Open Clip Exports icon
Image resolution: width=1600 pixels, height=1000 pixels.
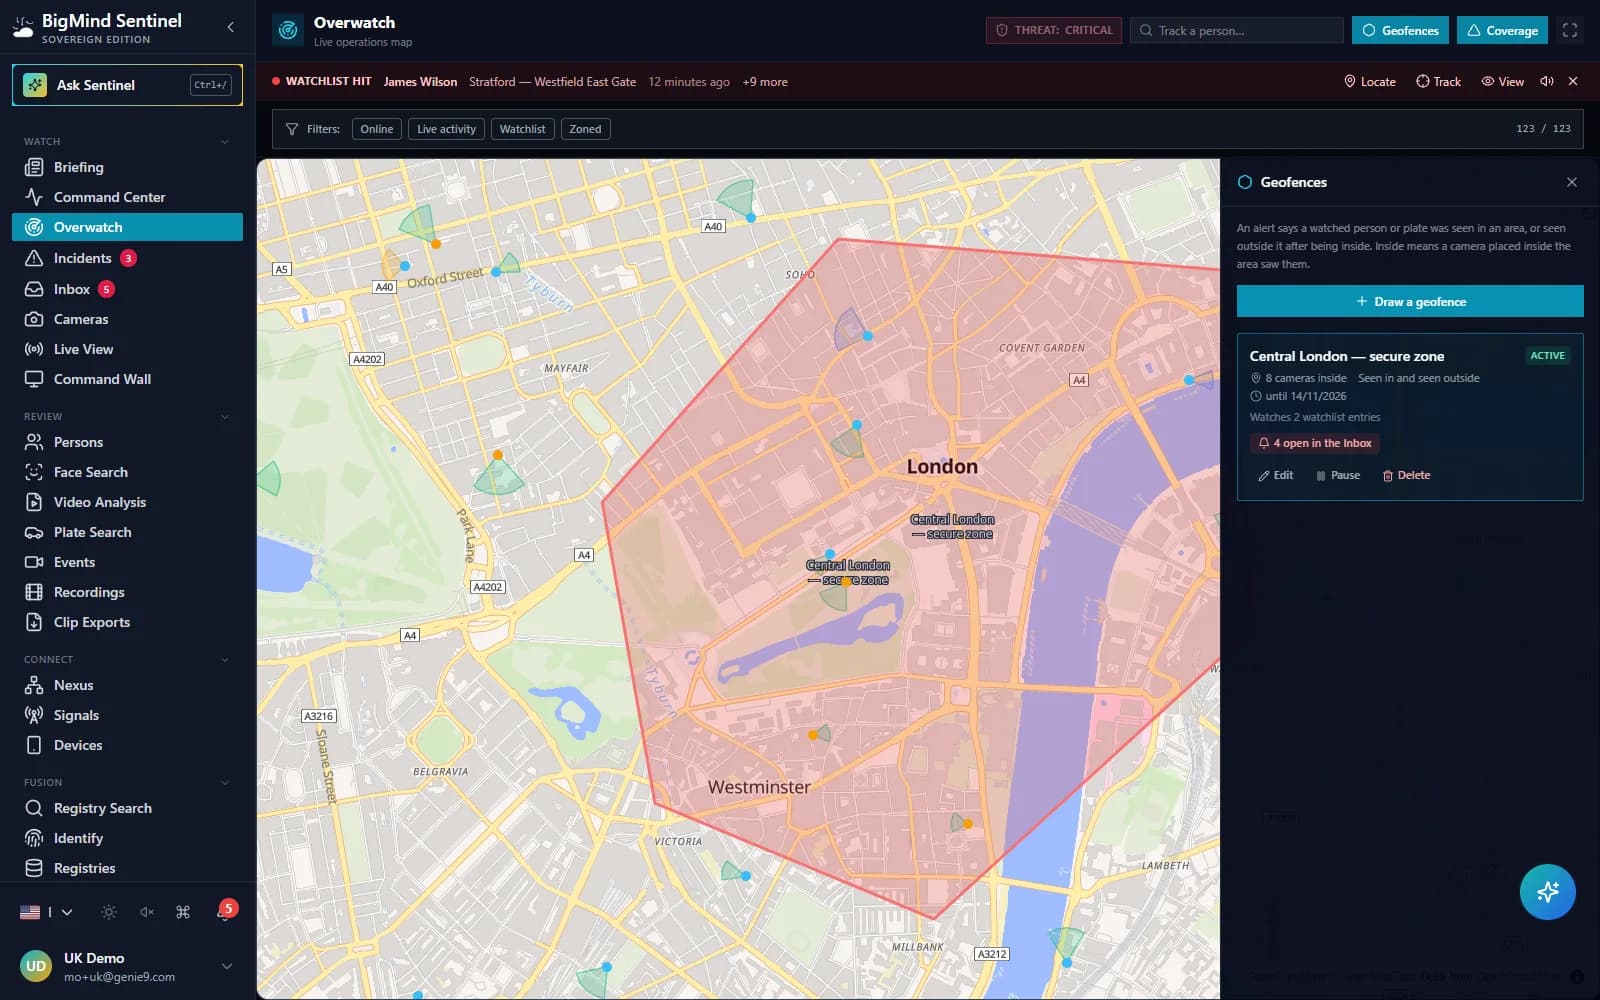tap(34, 622)
